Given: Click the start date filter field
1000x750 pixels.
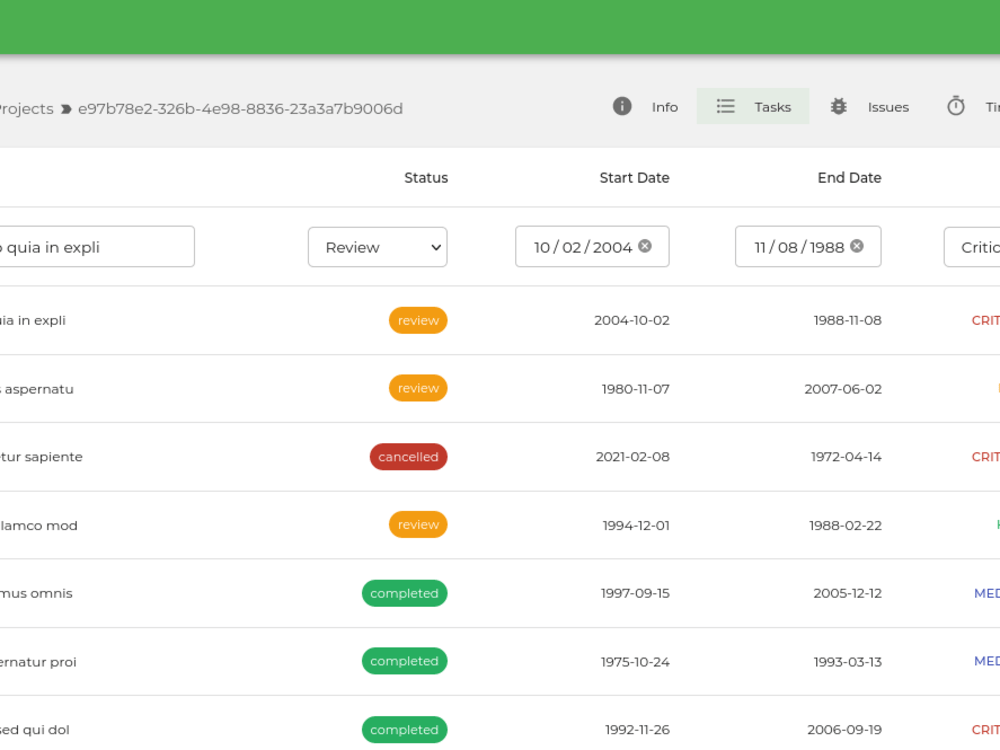Looking at the screenshot, I should point(592,246).
